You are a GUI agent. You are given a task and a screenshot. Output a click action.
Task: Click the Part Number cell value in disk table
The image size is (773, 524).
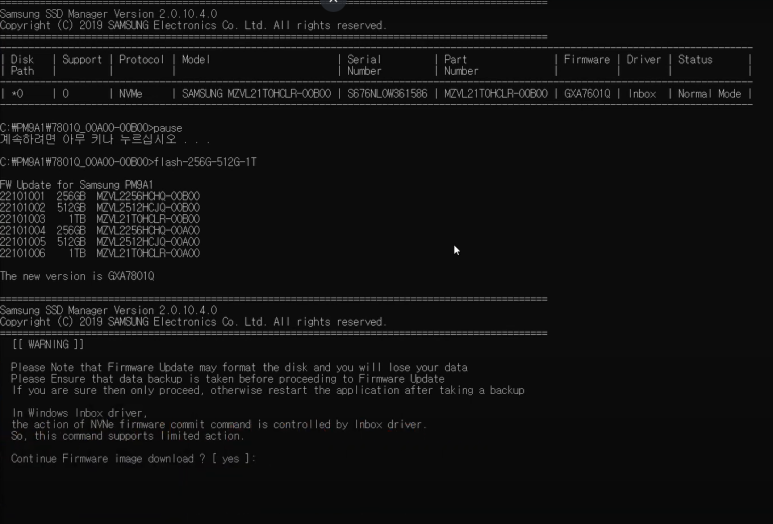495,94
